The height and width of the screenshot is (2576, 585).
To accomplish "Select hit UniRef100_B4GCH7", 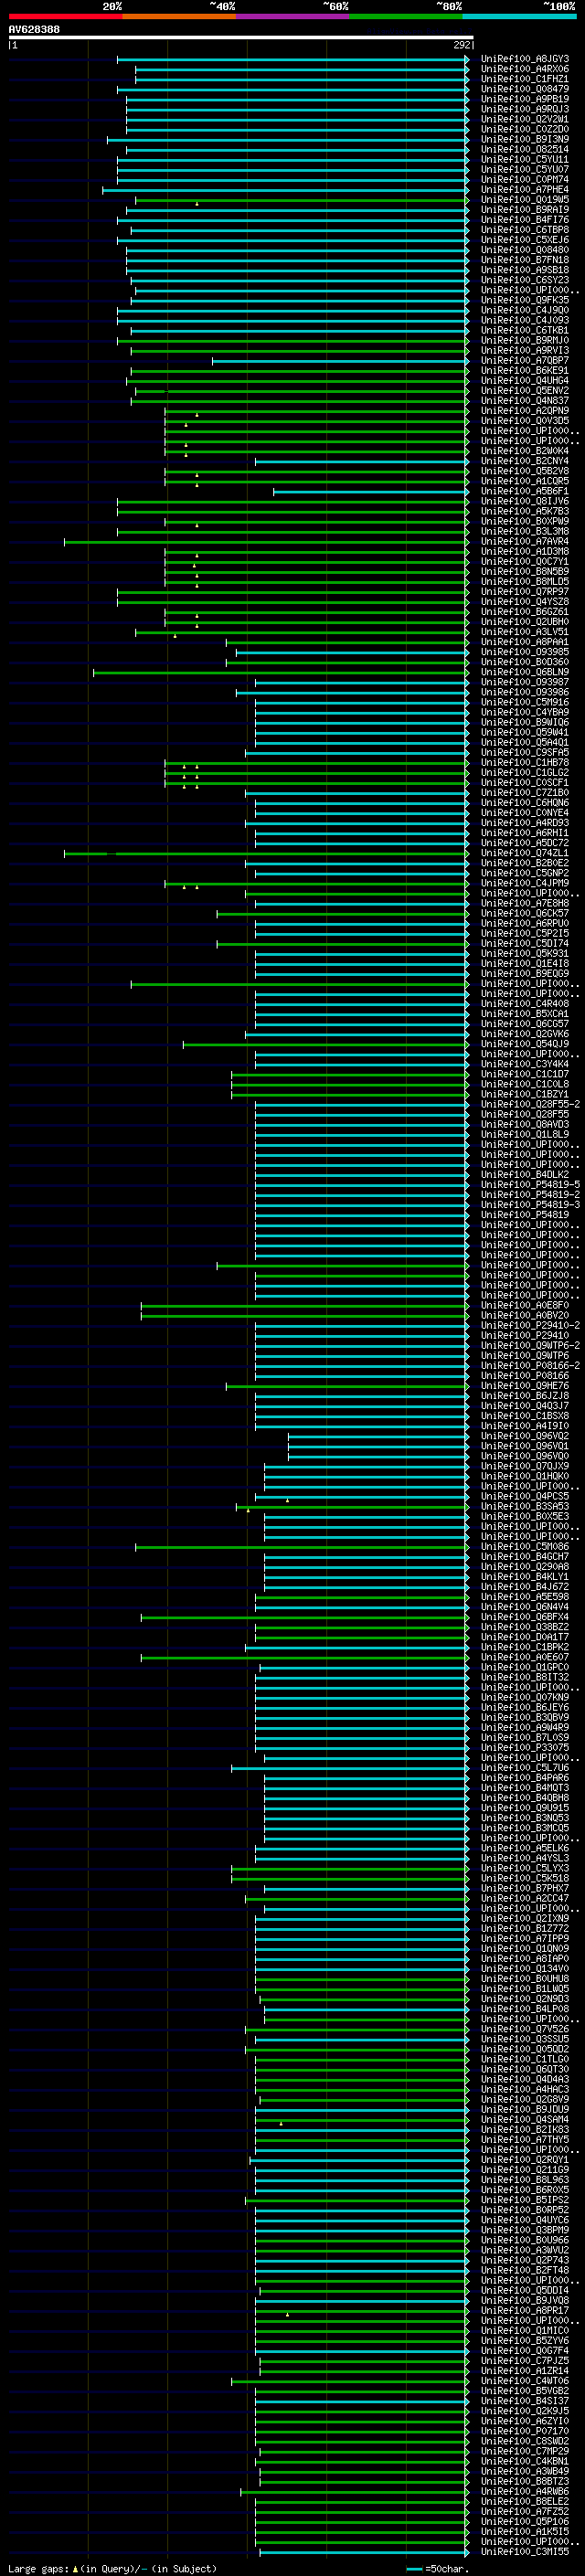I will 525,1557.
